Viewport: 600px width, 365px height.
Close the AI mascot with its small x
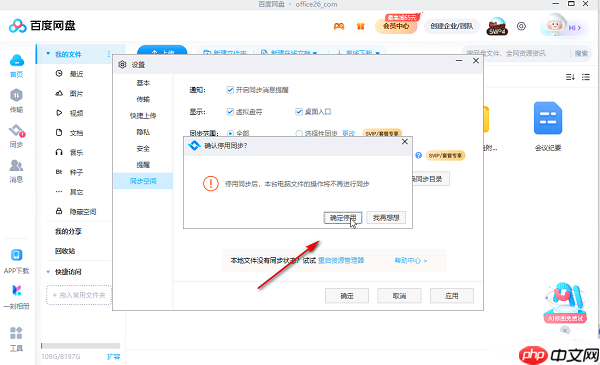(x=565, y=330)
